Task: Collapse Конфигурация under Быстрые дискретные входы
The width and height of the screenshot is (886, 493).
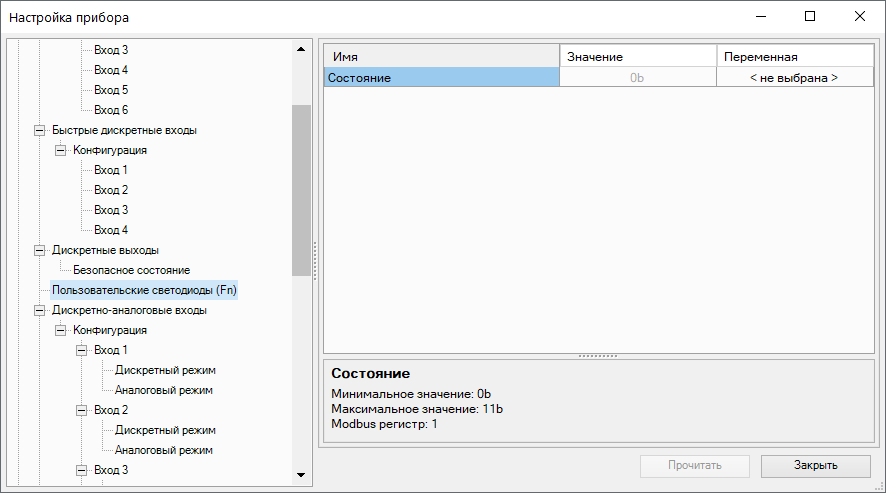Action: 61,150
